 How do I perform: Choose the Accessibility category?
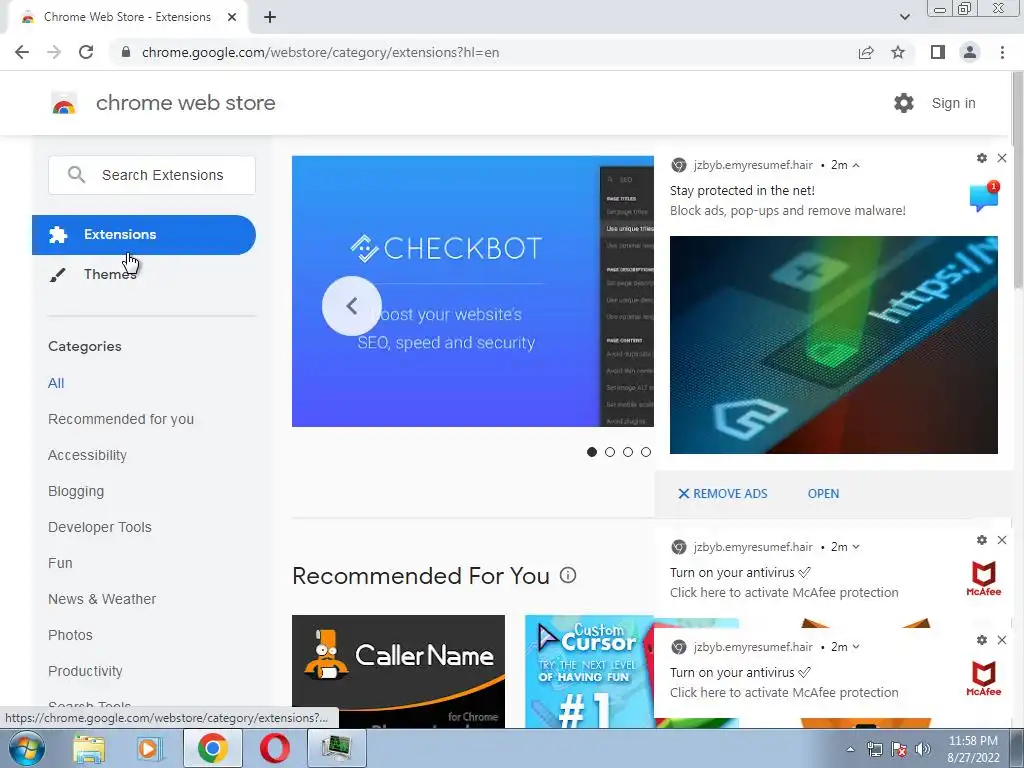[87, 455]
